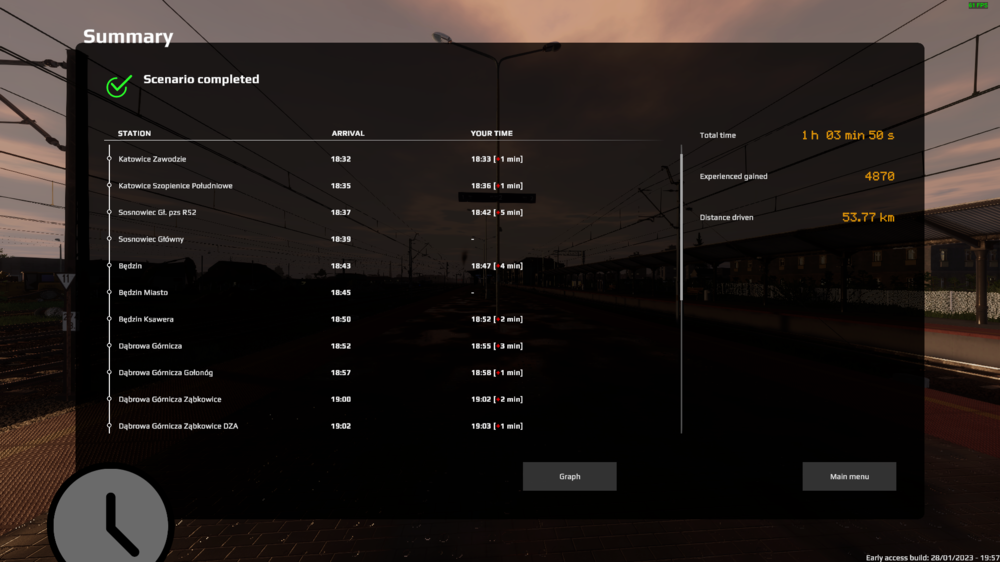
Task: Click your time 18:42 with 5 min delay
Action: 497,212
